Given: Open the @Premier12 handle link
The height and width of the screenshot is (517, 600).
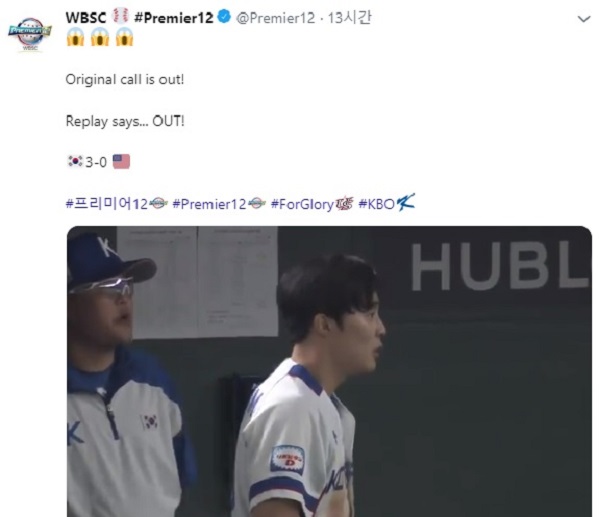Looking at the screenshot, I should click(276, 18).
